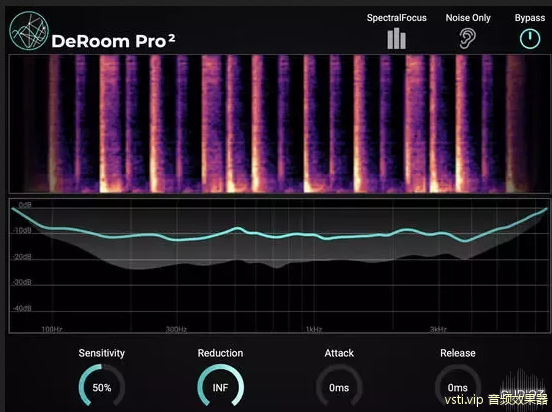
Task: Click the Release knob at 0ms
Action: pyautogui.click(x=458, y=386)
